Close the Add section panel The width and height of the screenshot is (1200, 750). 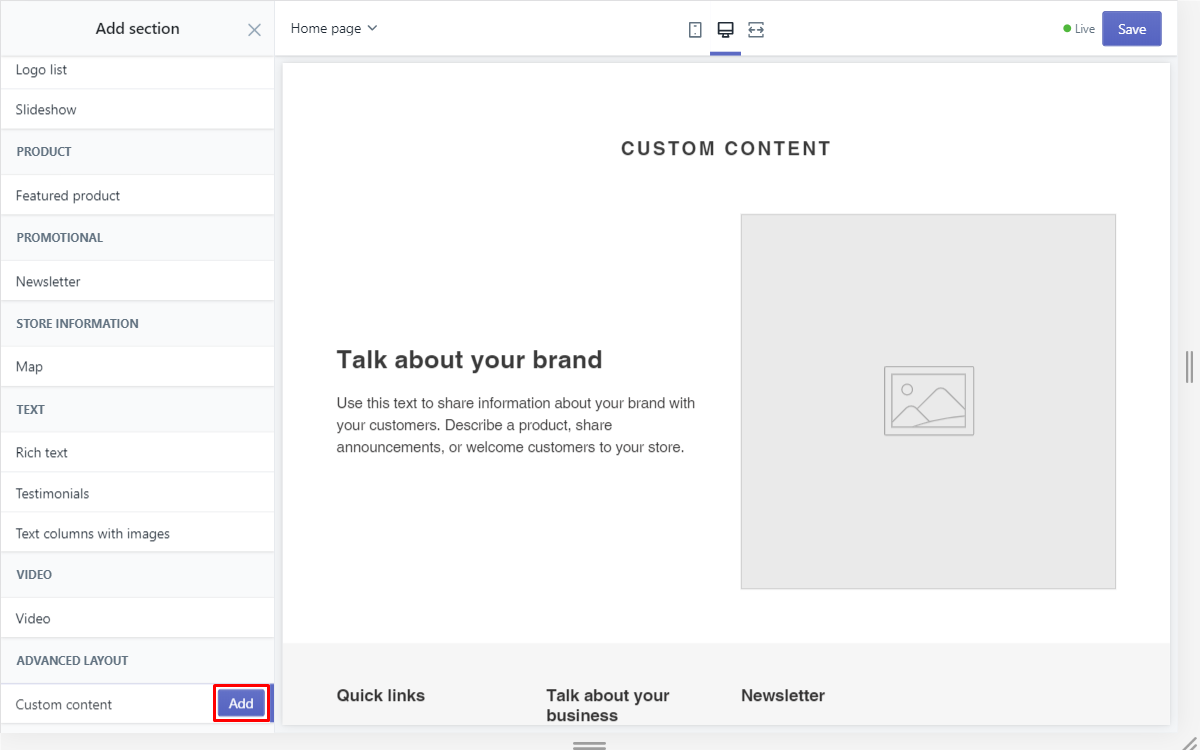pyautogui.click(x=254, y=30)
